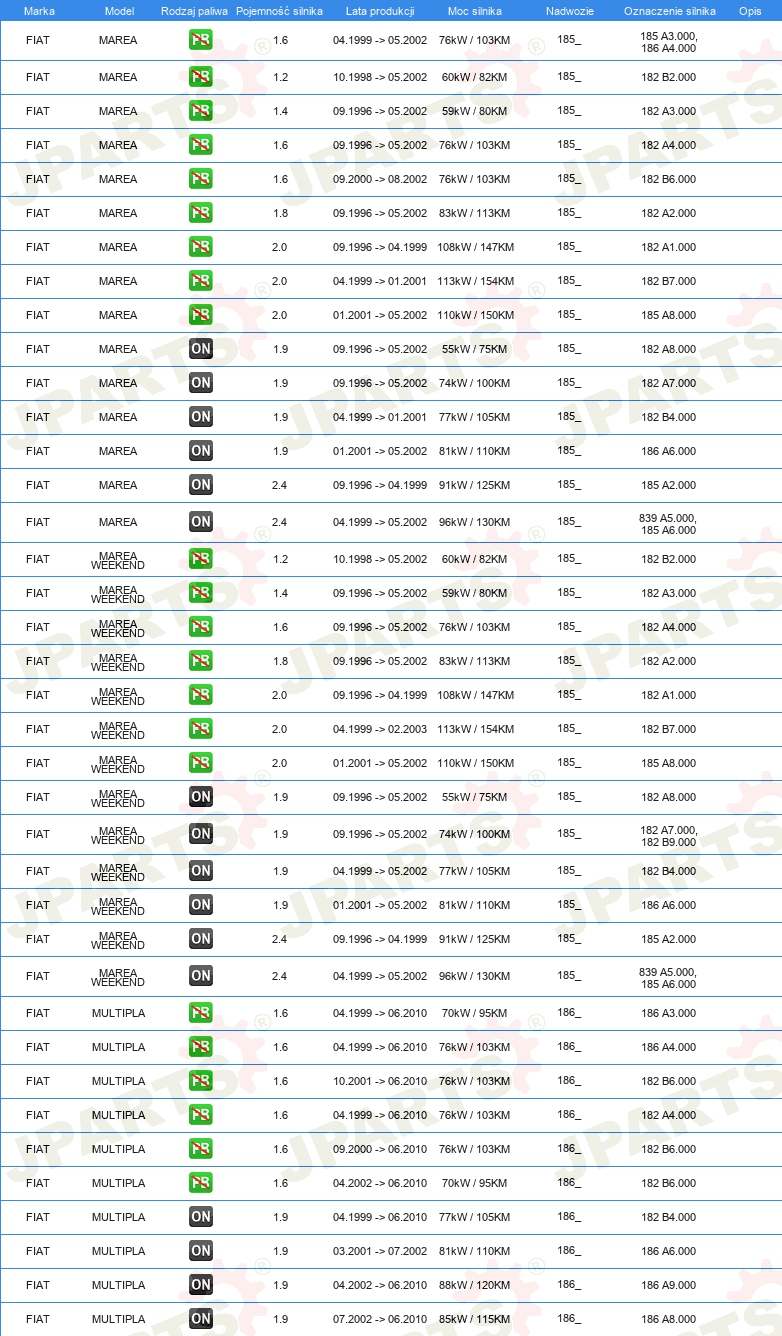Click date cell 09.2000 -> 06.2010

[x=380, y=1149]
